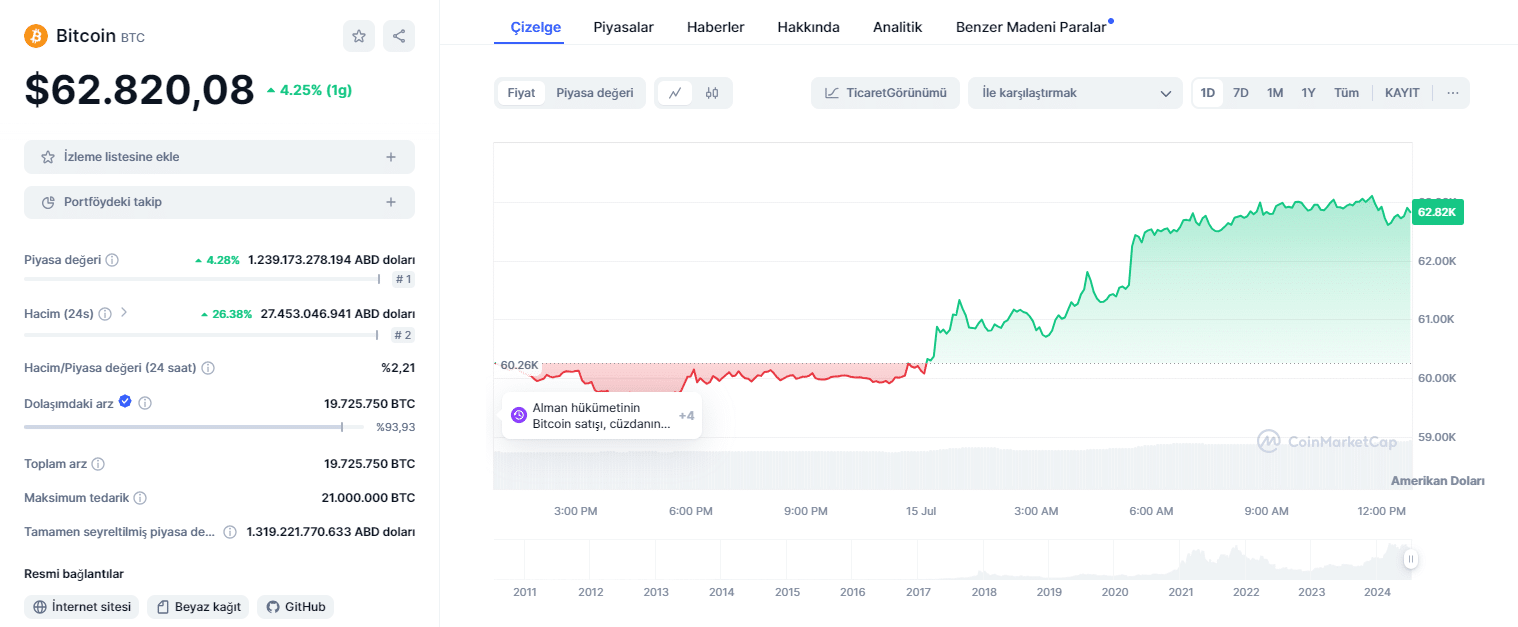The height and width of the screenshot is (627, 1518).
Task: Open the Hakkında tab
Action: pyautogui.click(x=808, y=27)
